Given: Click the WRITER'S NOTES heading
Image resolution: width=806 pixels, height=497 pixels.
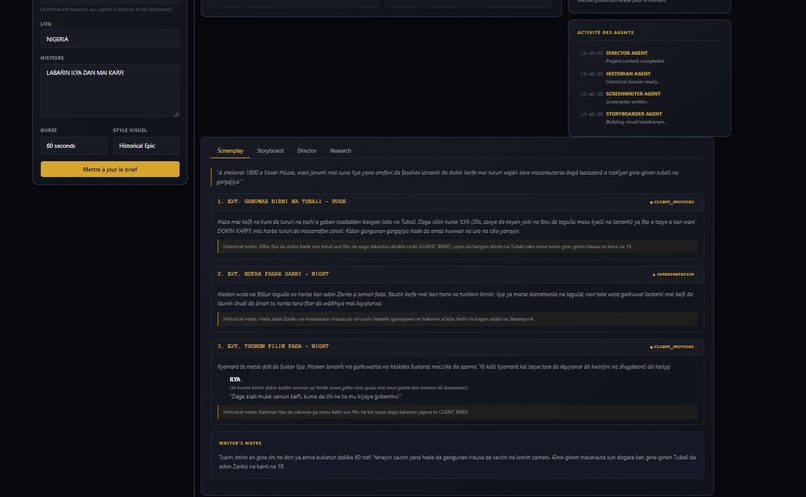Looking at the screenshot, I should [240, 443].
